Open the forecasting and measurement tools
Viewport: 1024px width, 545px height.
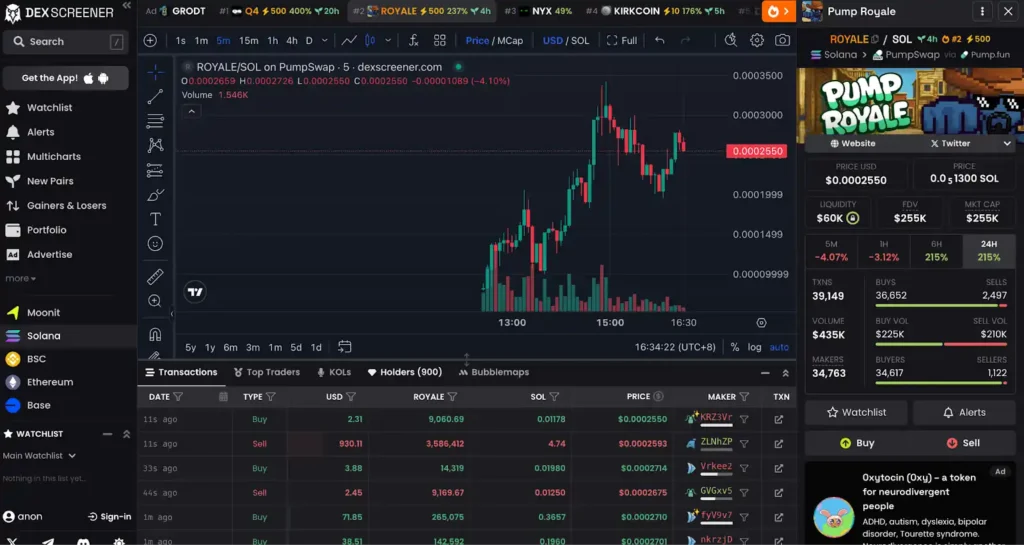(x=155, y=170)
